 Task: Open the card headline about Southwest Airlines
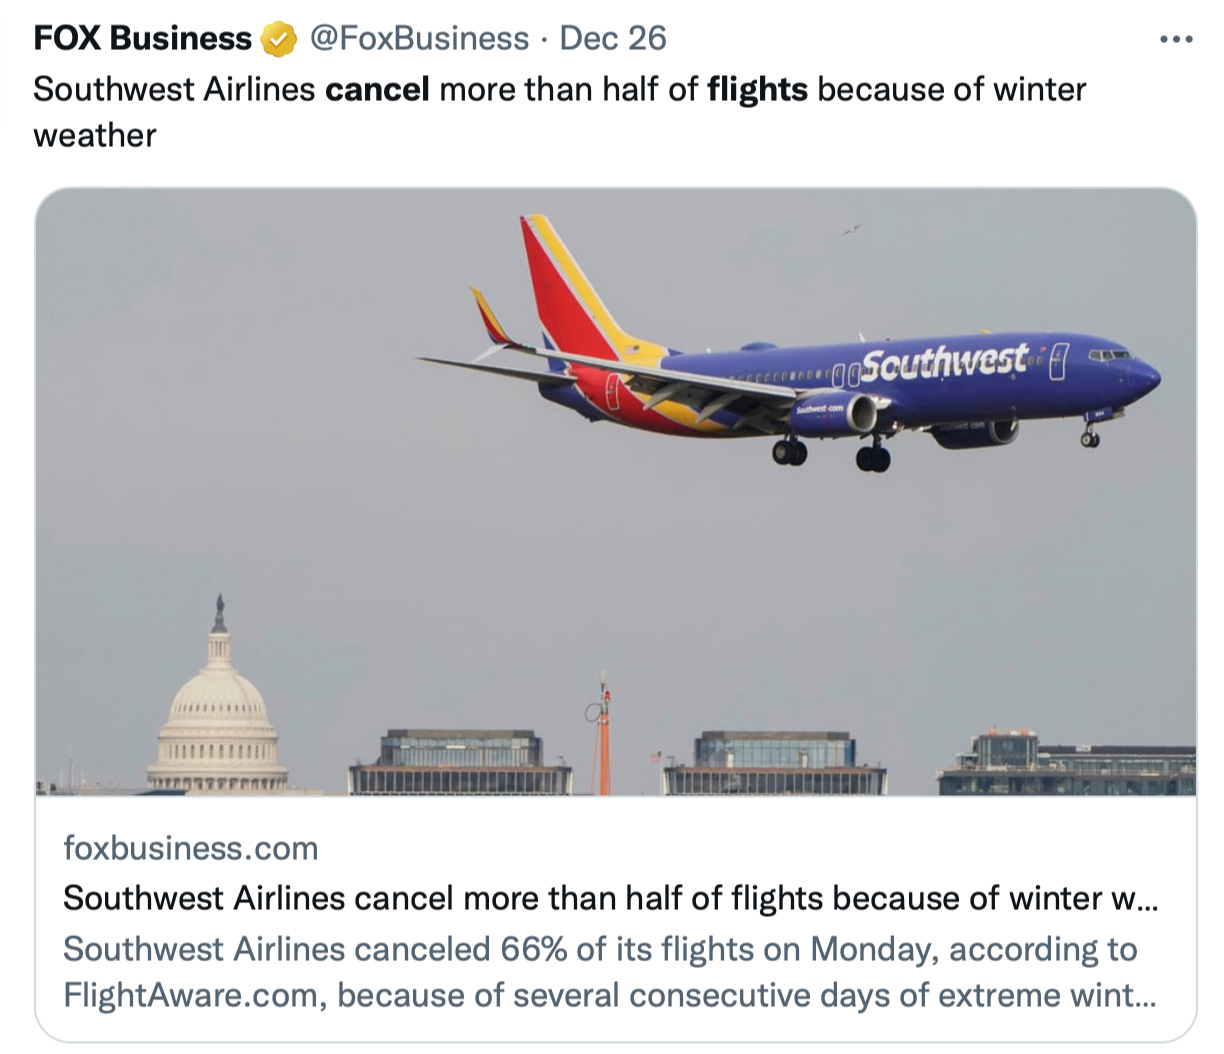click(610, 898)
